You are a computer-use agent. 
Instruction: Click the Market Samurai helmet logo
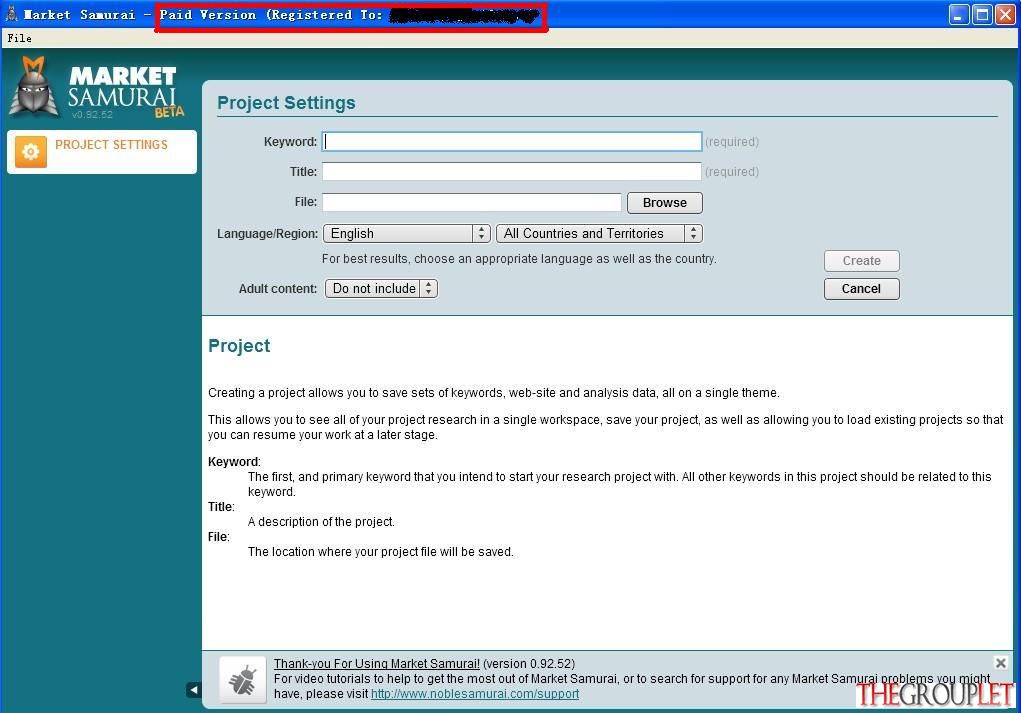coord(34,86)
